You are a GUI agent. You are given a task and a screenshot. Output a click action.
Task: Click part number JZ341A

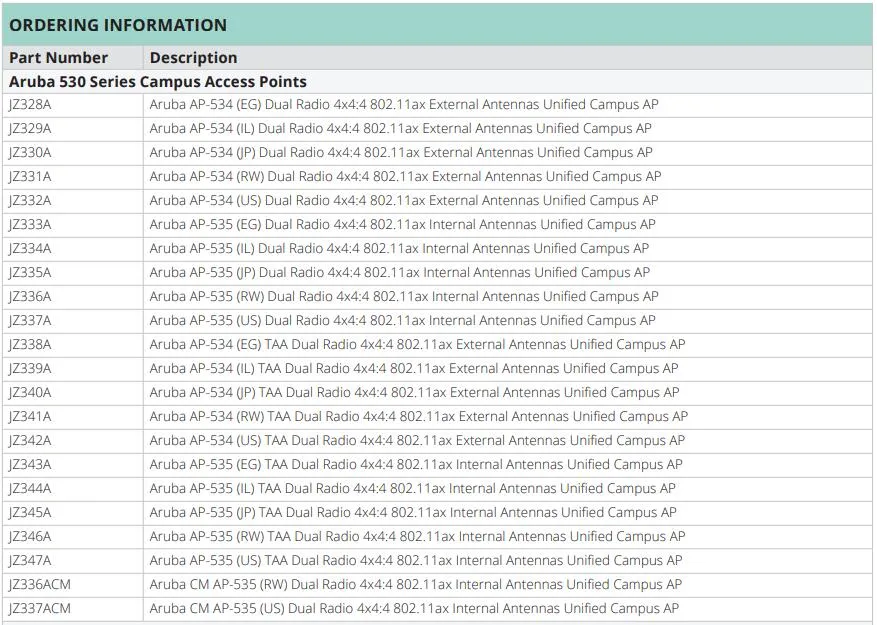[30, 417]
